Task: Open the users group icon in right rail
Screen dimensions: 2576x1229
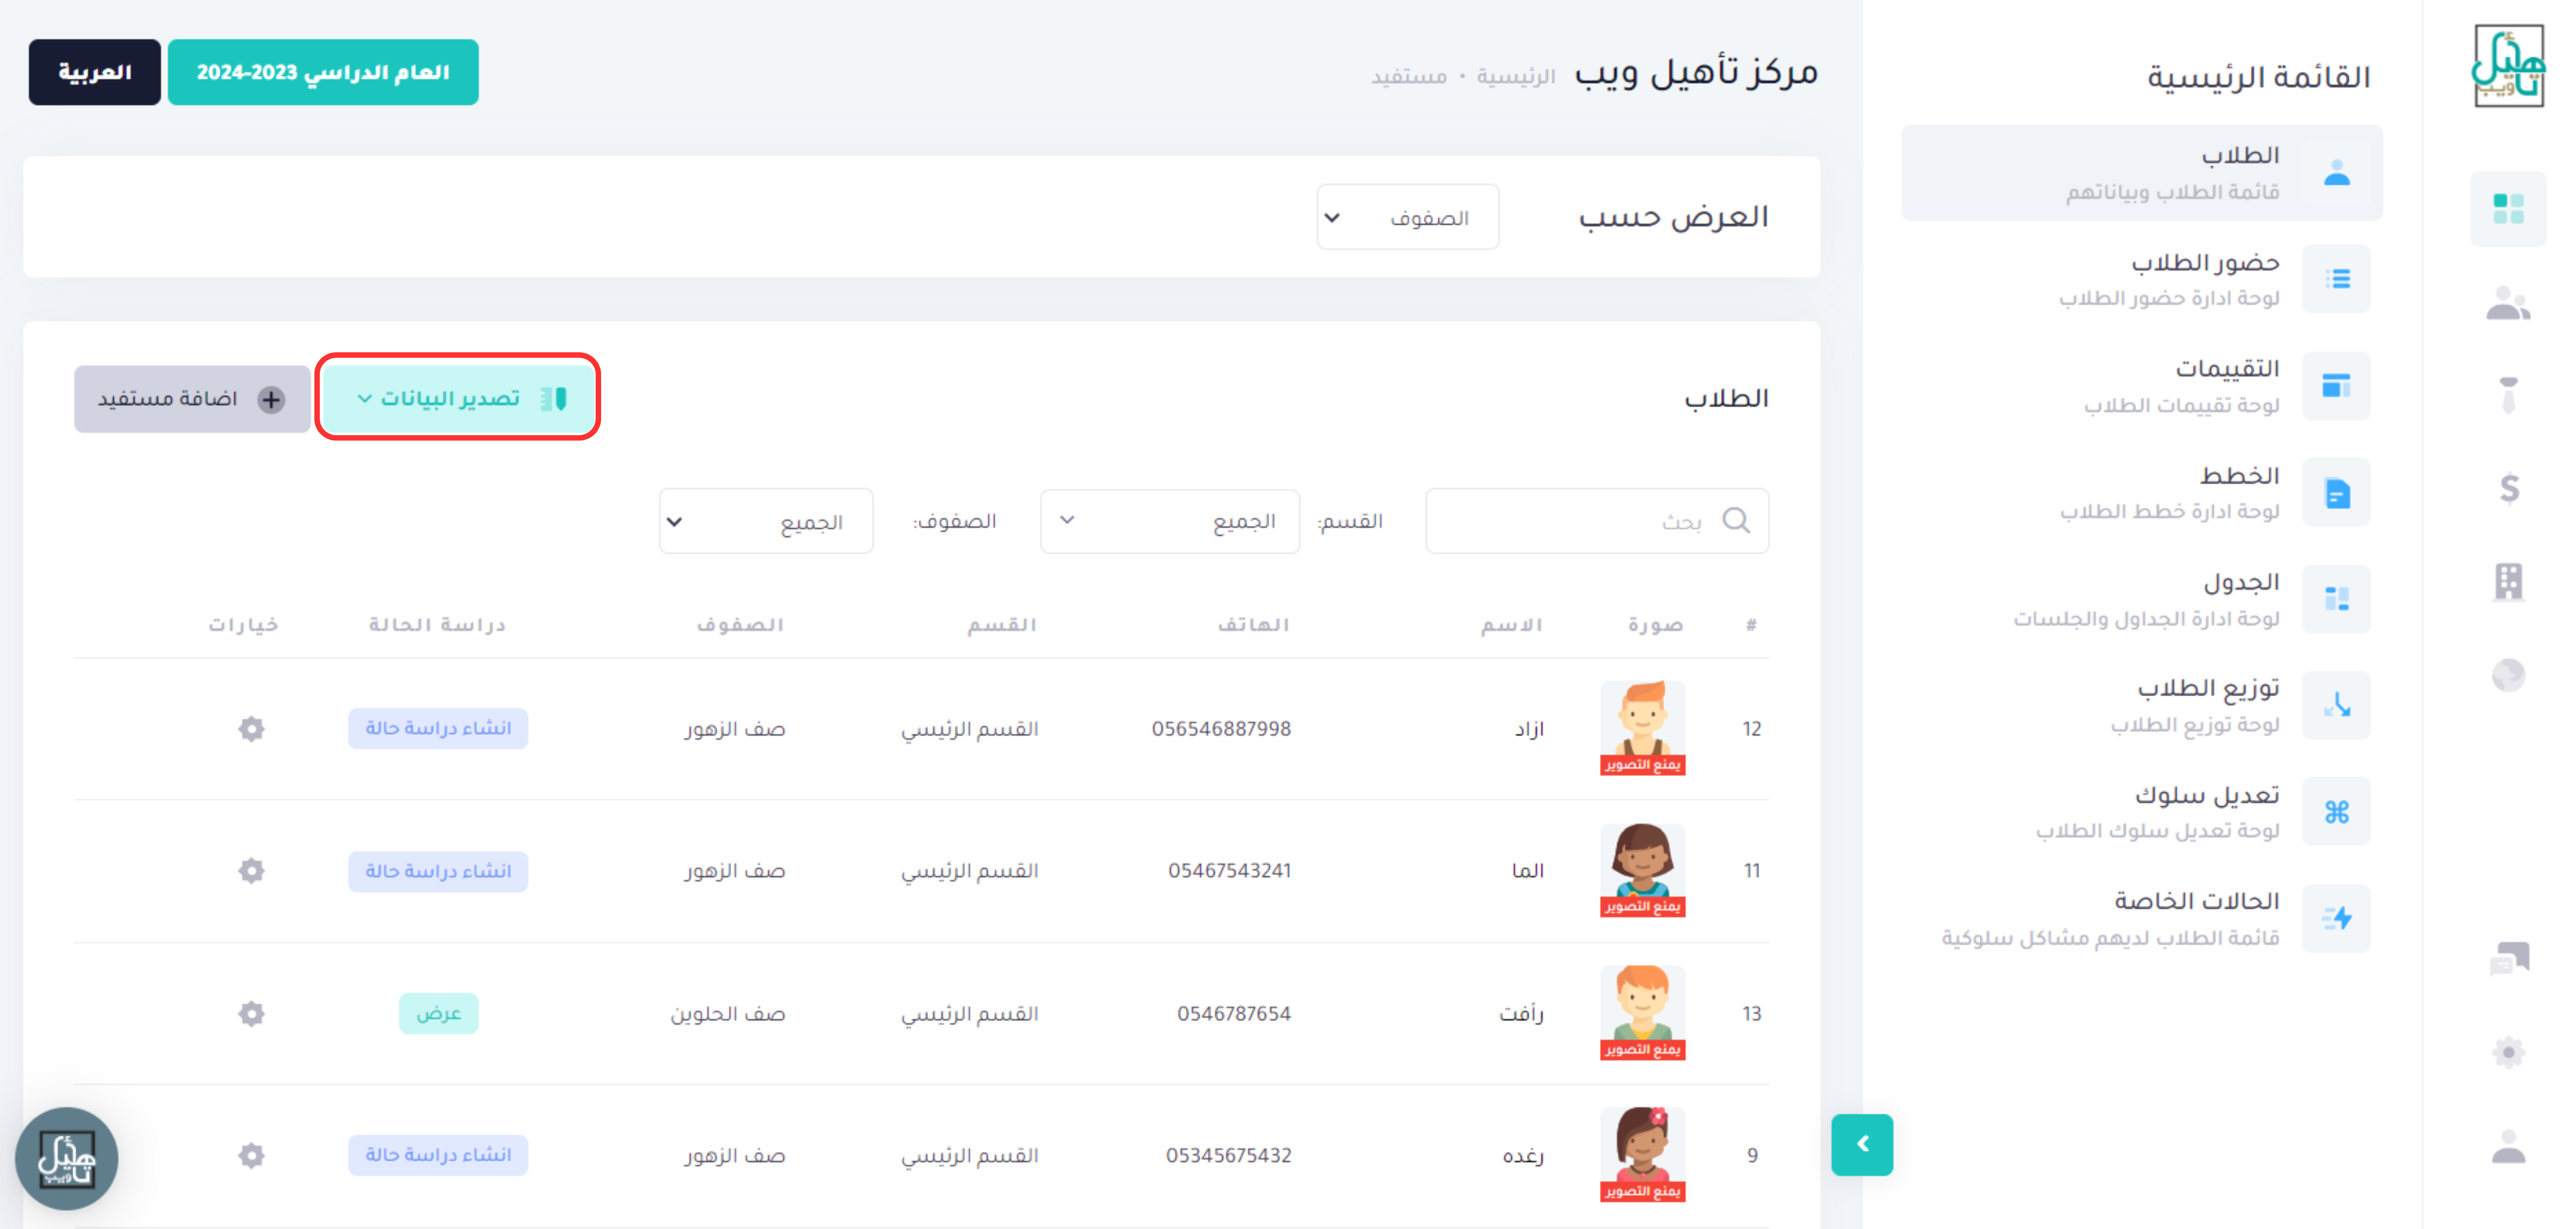Action: [2508, 303]
